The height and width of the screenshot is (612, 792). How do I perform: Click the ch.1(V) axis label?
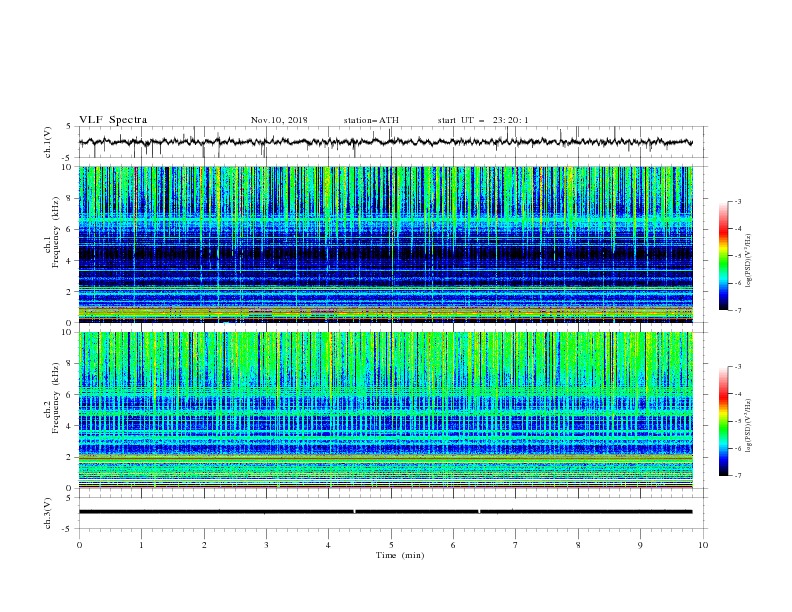(x=48, y=142)
